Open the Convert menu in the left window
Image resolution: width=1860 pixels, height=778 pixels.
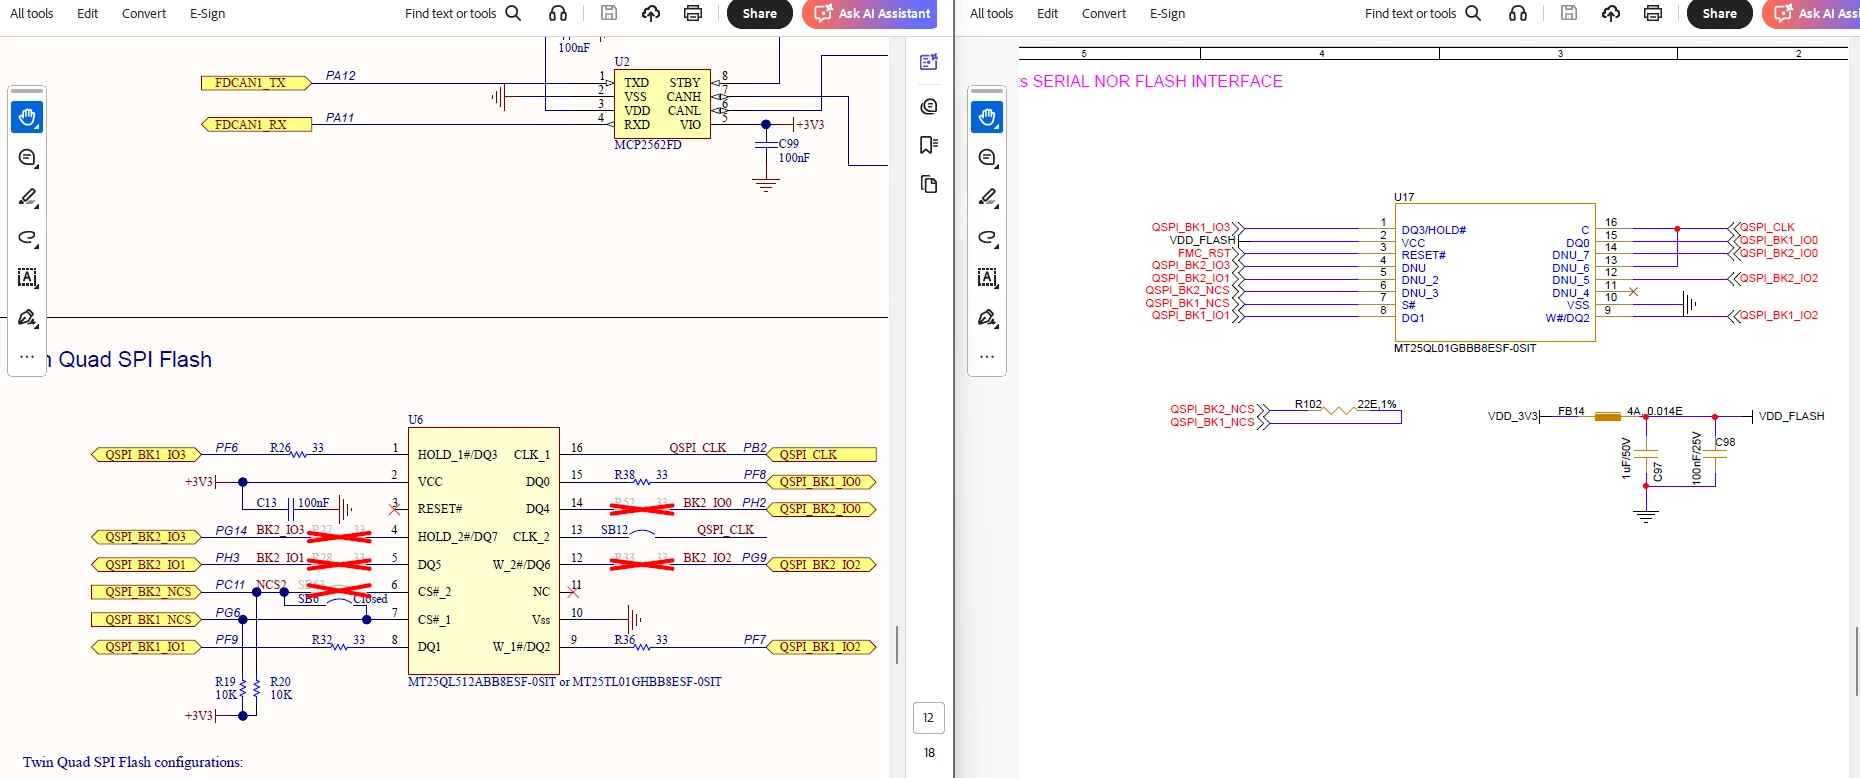tap(144, 13)
